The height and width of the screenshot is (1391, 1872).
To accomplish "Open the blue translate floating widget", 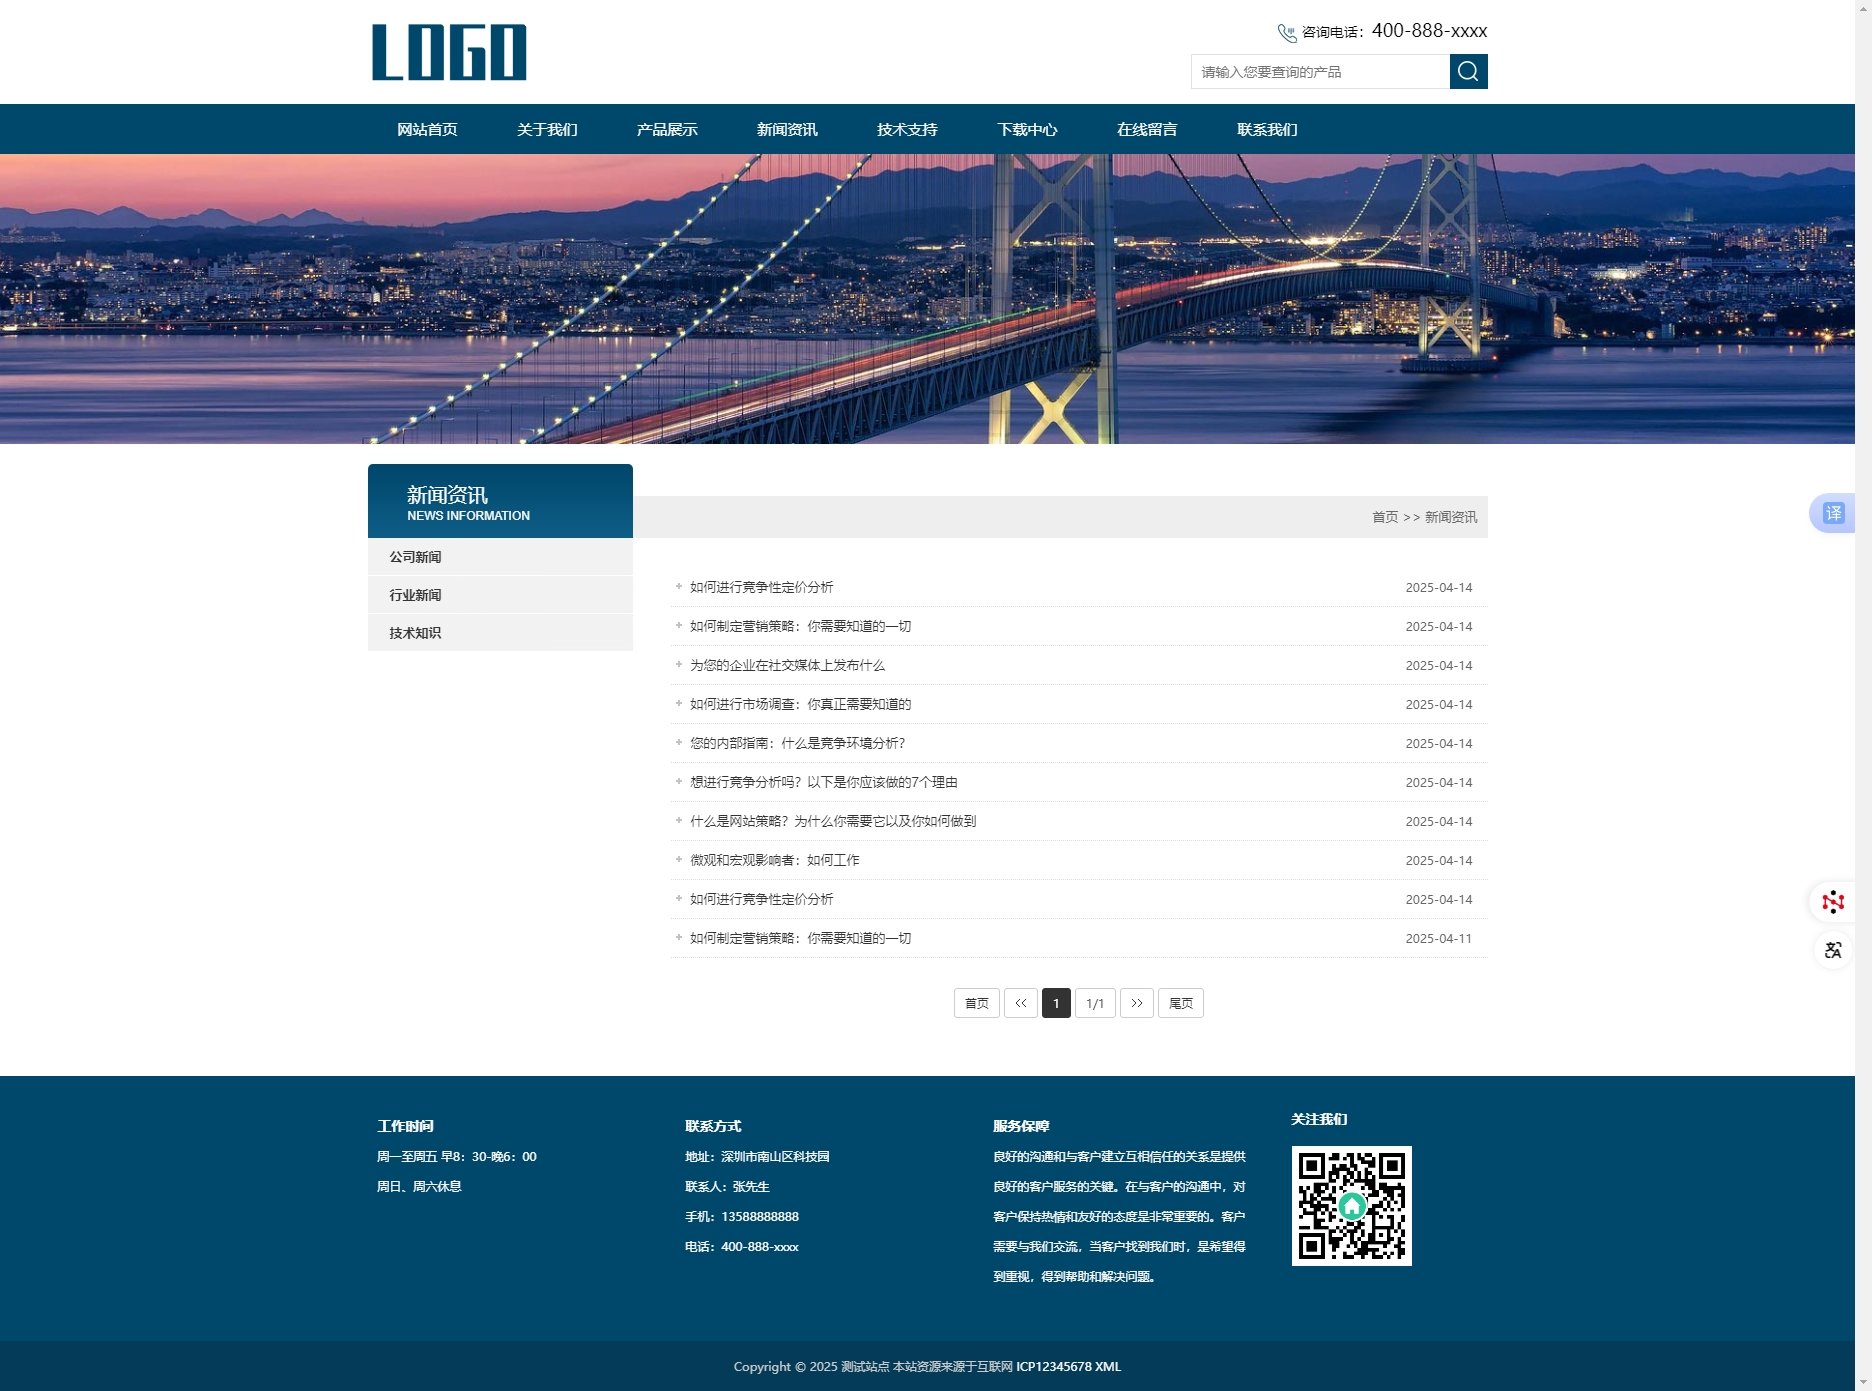I will click(1832, 513).
